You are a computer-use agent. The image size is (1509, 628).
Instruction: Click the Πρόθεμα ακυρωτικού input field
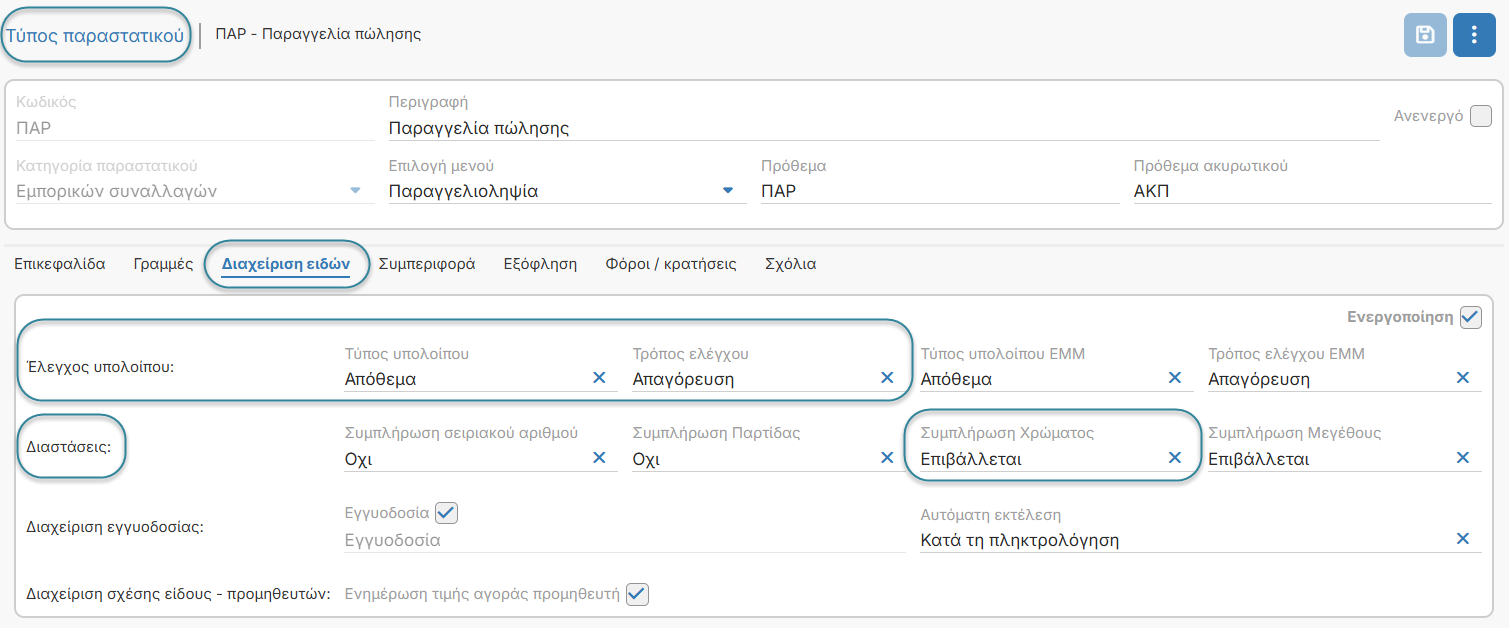(x=1312, y=191)
